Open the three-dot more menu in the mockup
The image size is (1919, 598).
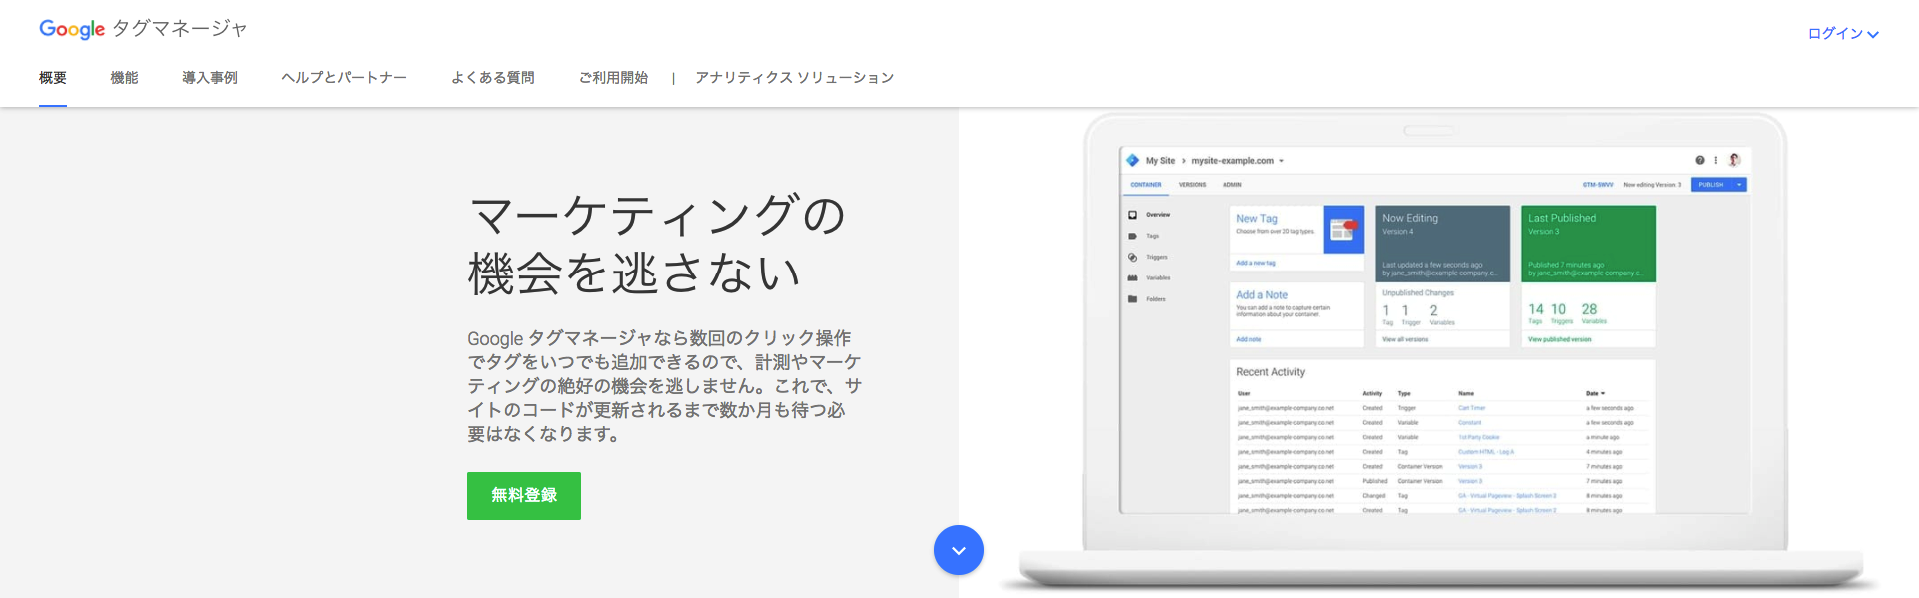pyautogui.click(x=1716, y=160)
